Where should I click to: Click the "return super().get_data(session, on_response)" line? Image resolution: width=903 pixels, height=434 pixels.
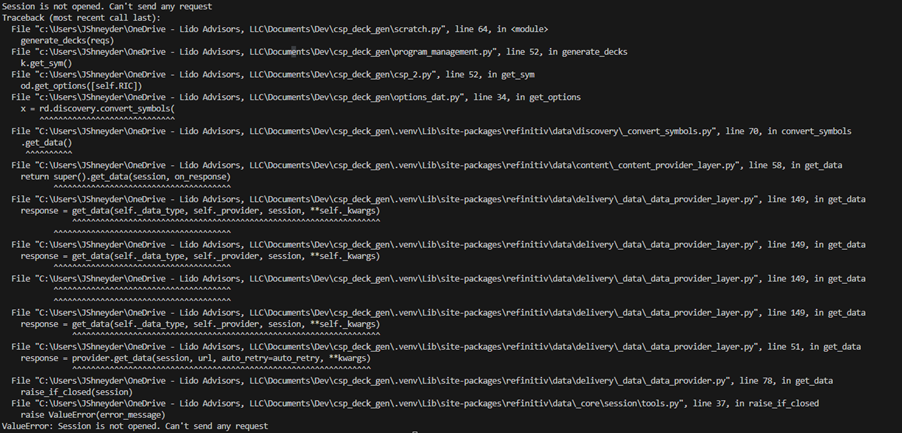pos(126,177)
